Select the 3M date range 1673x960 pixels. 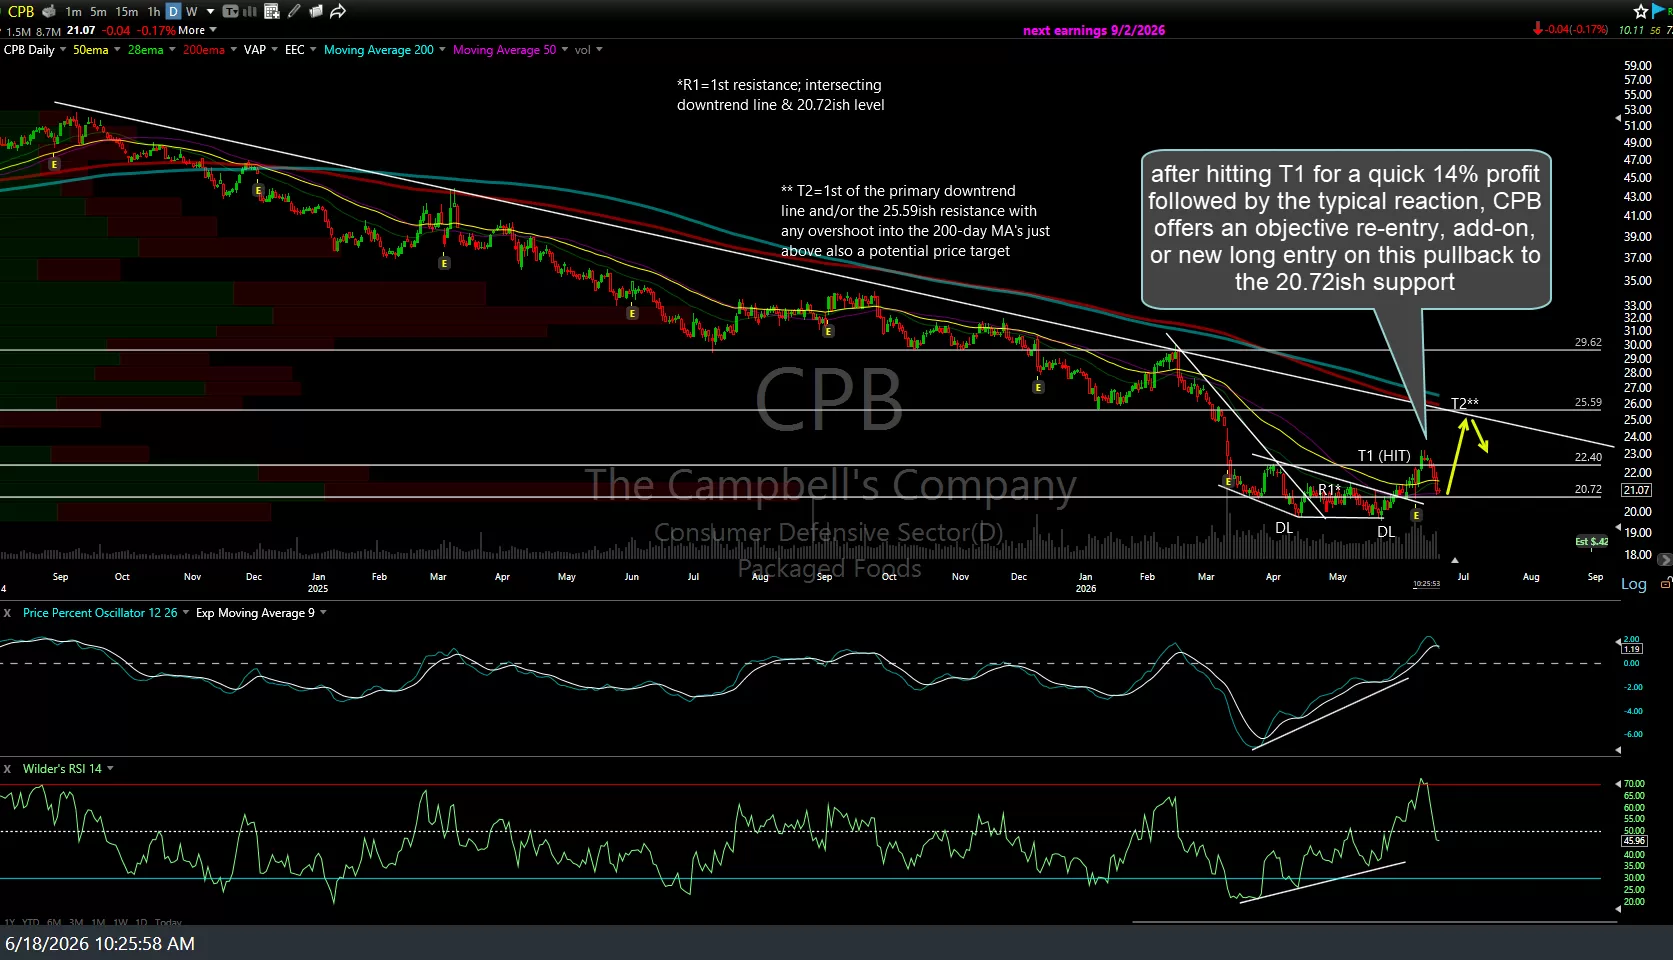click(x=76, y=922)
